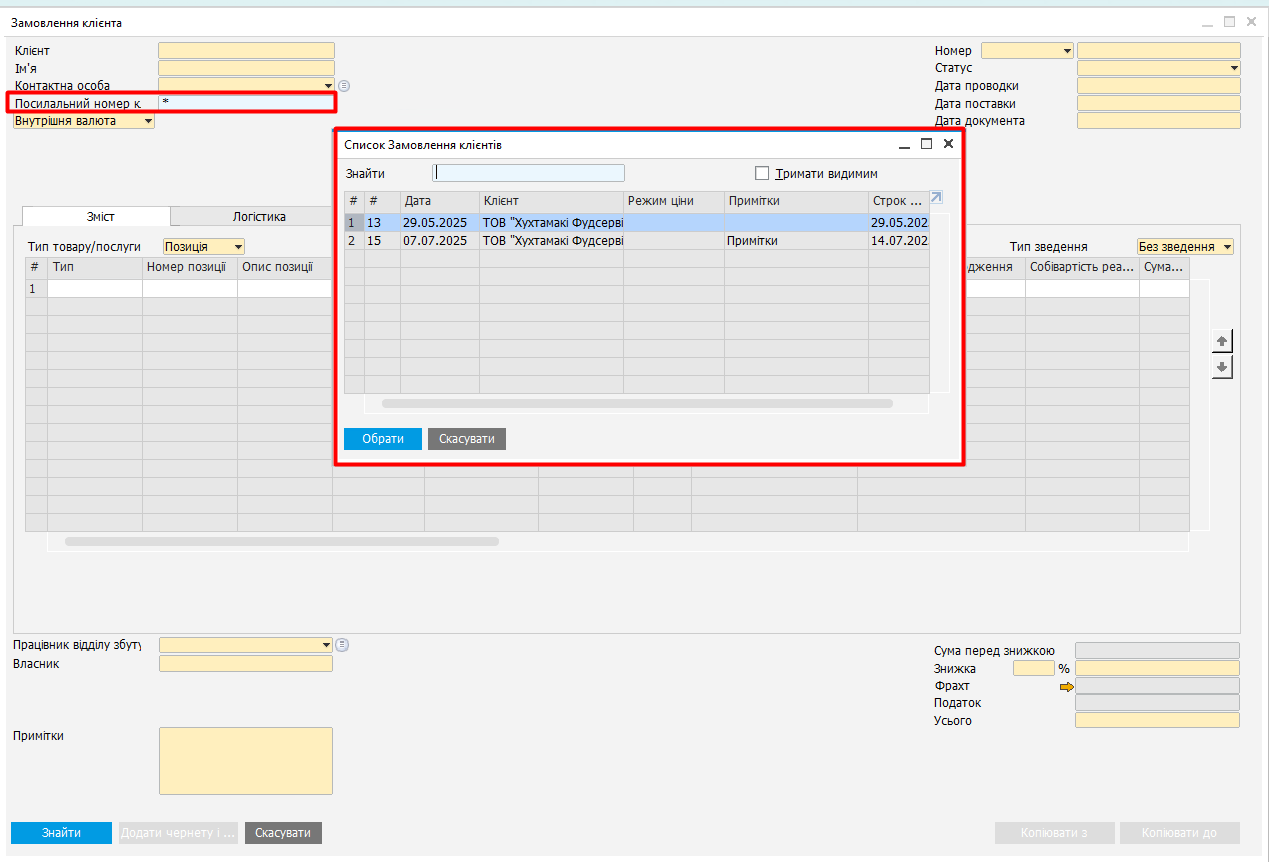Click 'Скасувати' in the orders list dialog
The image size is (1269, 862).
coord(466,439)
